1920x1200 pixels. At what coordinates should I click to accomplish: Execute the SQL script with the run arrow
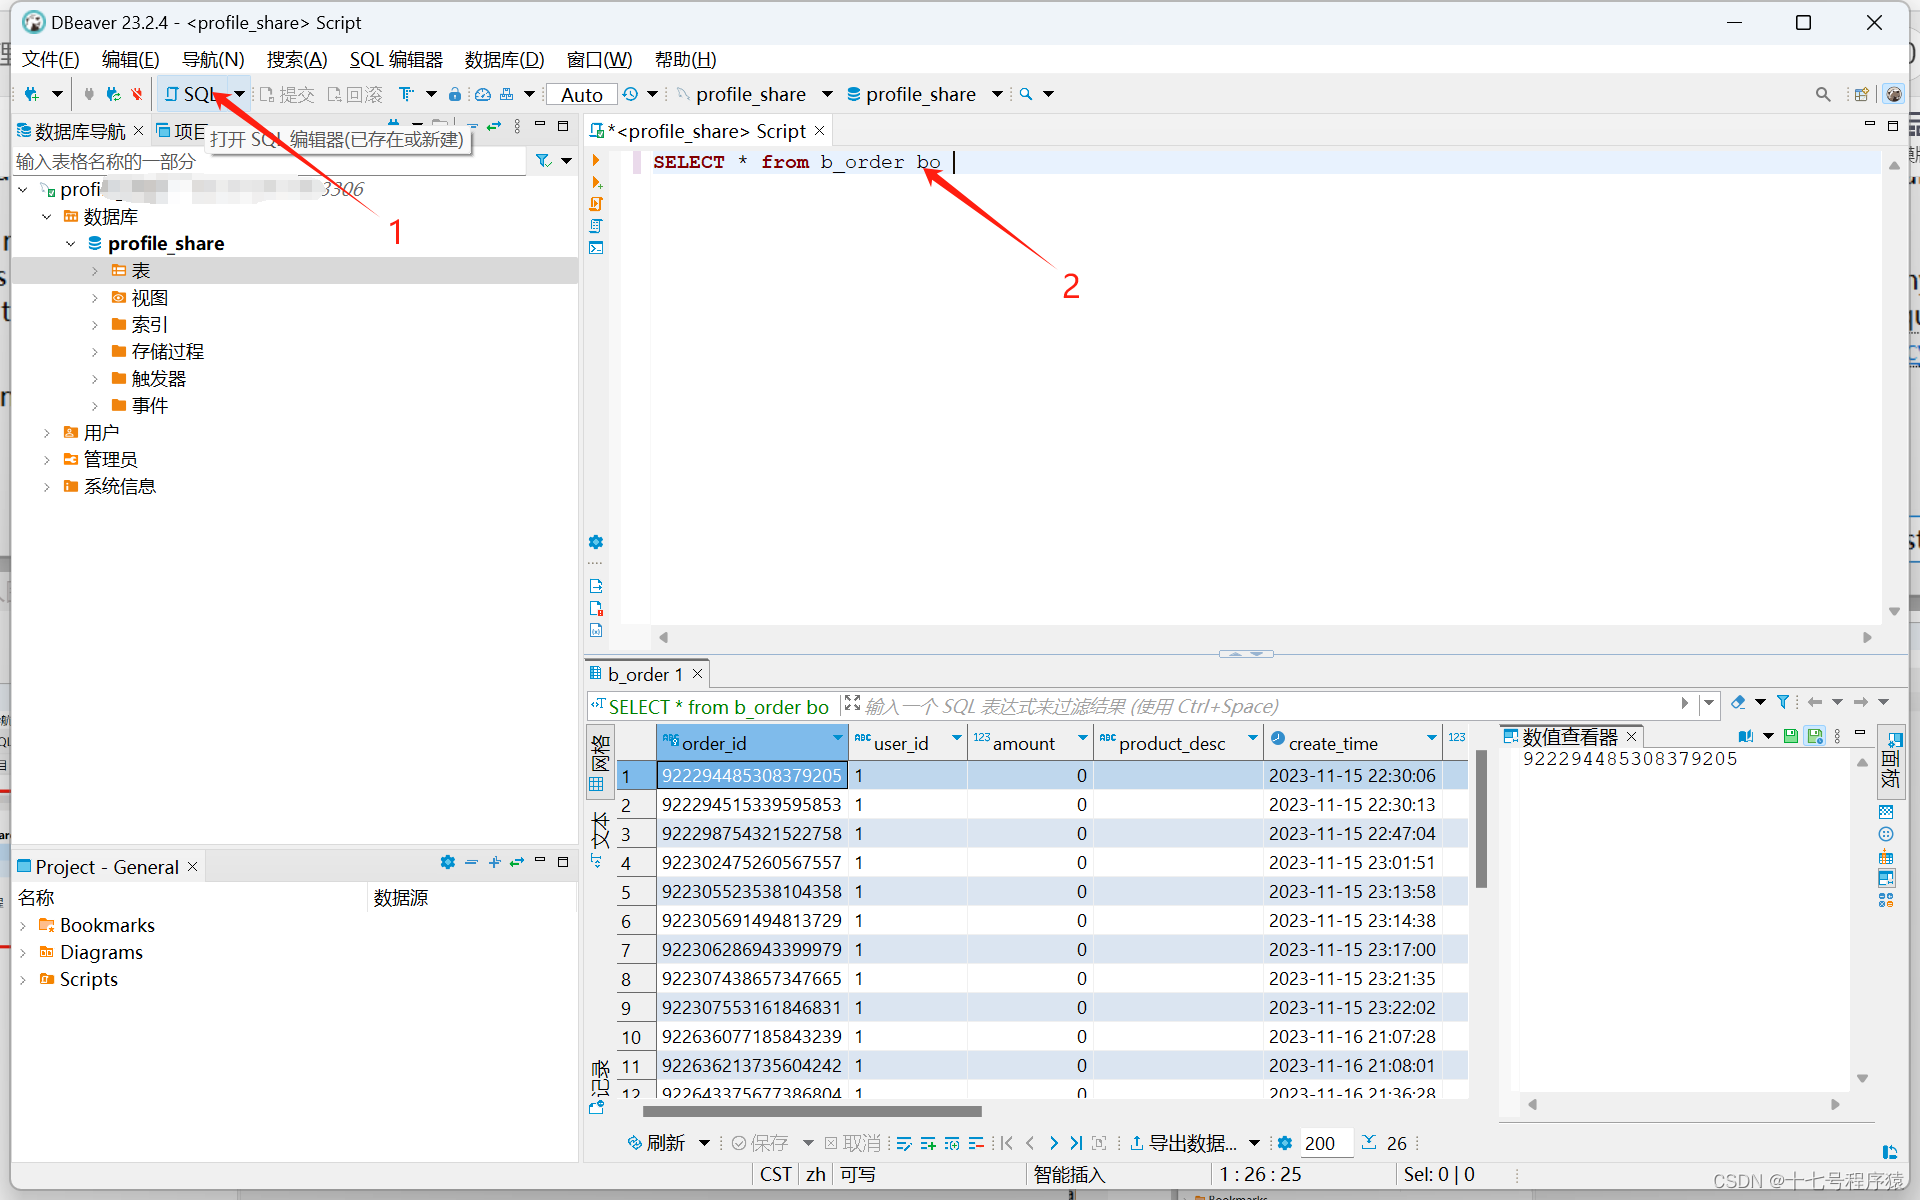click(x=597, y=160)
